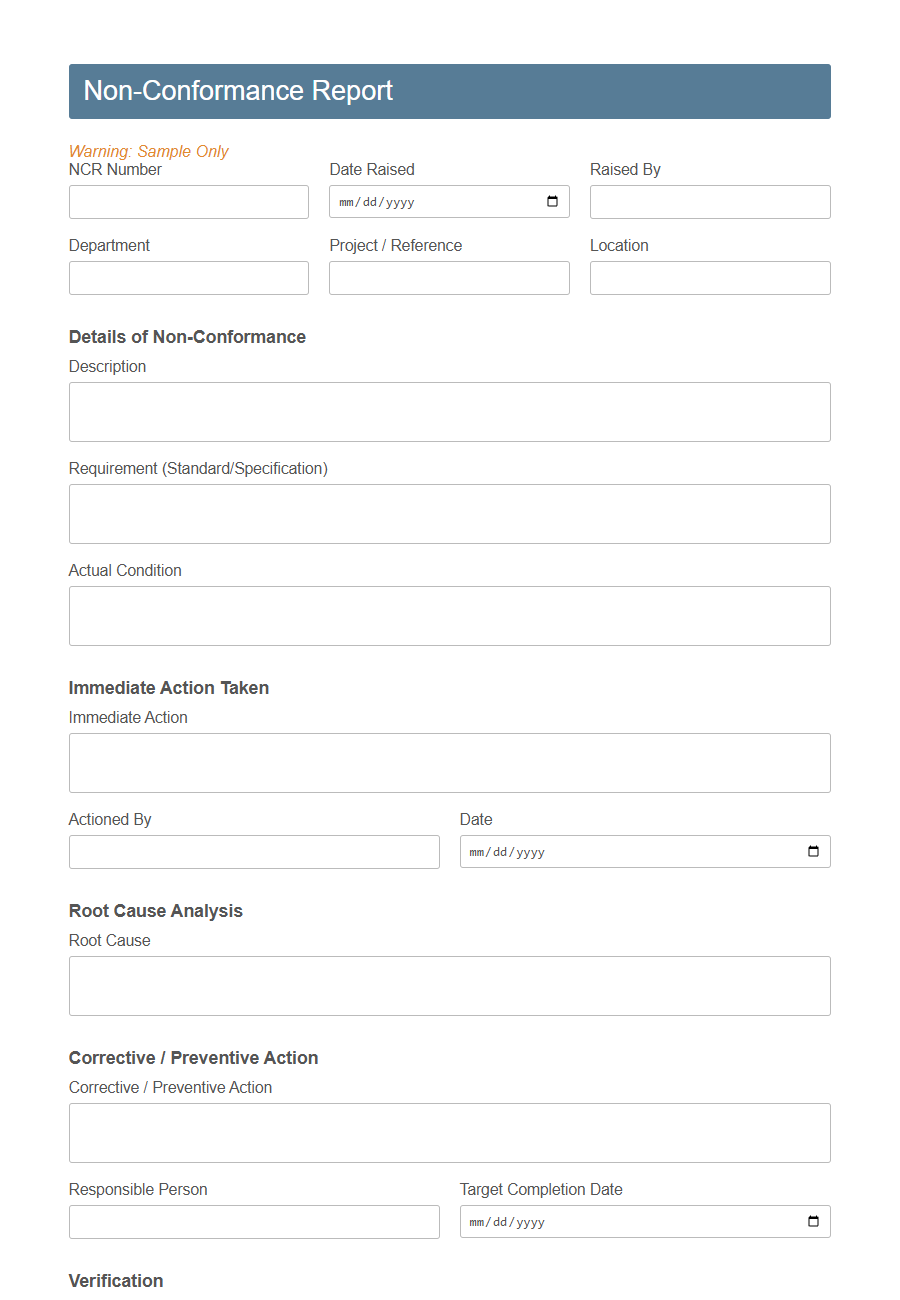Select the Project / Reference field

(x=449, y=277)
